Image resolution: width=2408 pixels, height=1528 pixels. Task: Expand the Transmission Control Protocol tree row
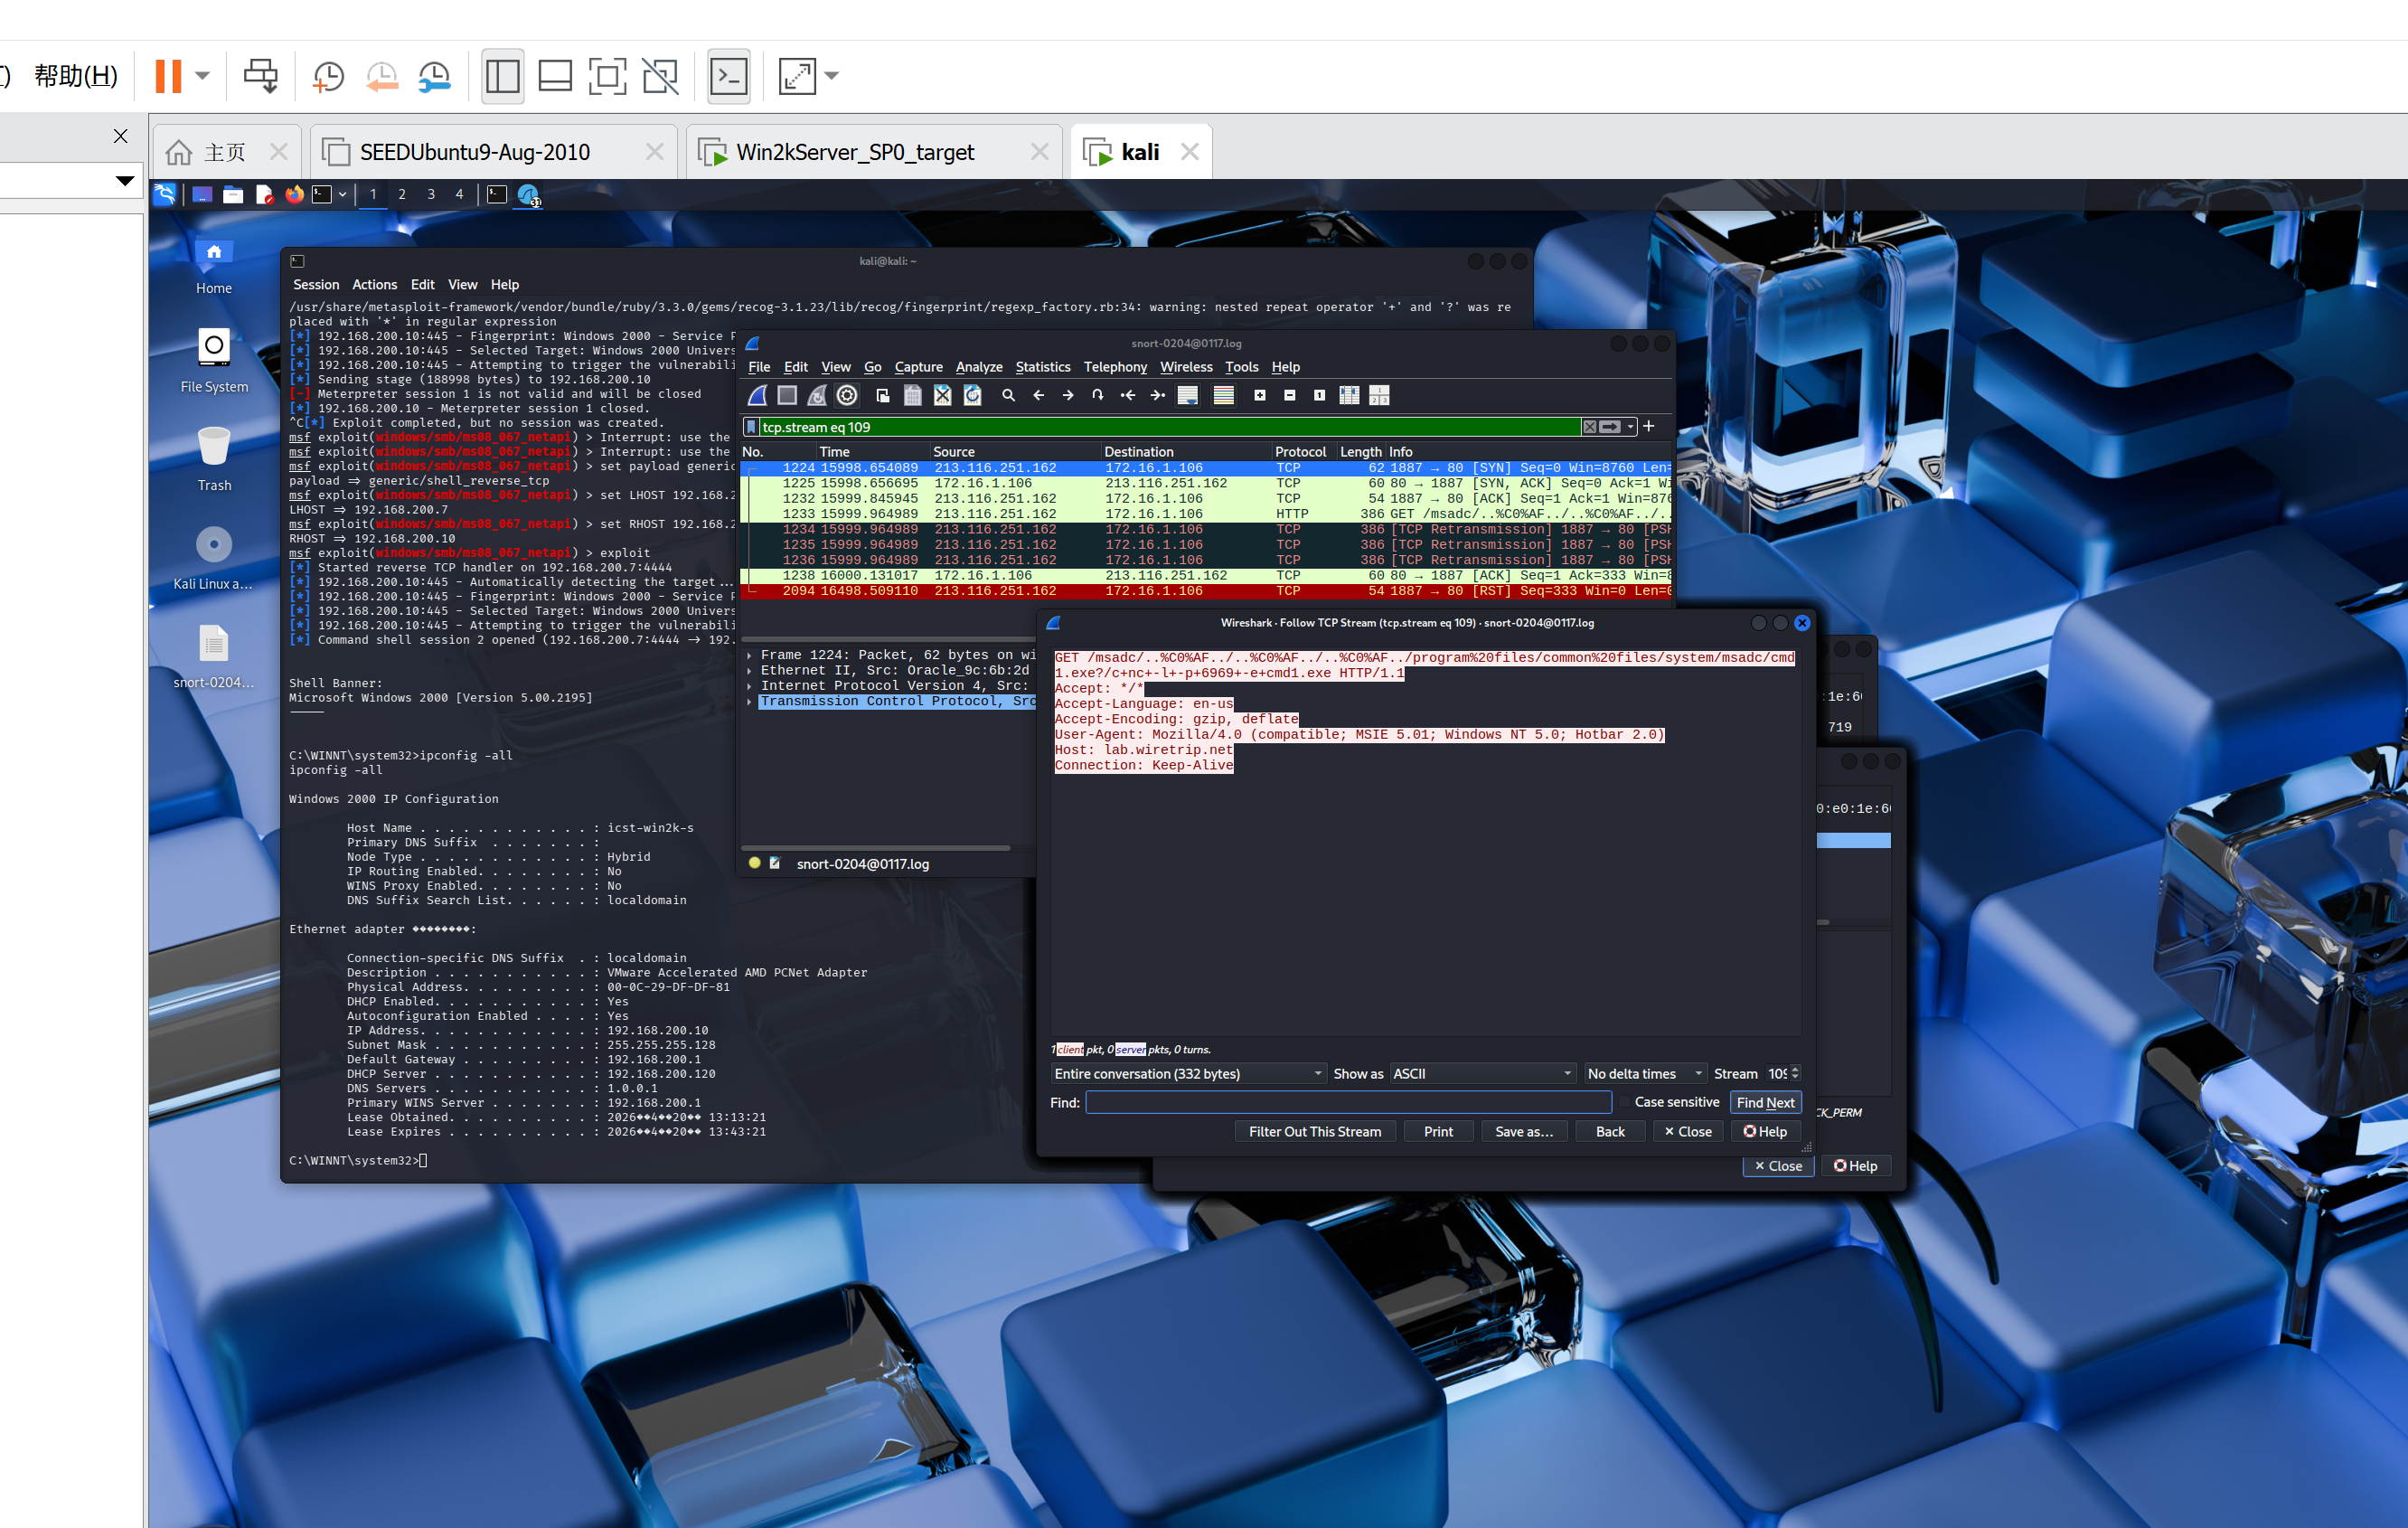pos(749,702)
